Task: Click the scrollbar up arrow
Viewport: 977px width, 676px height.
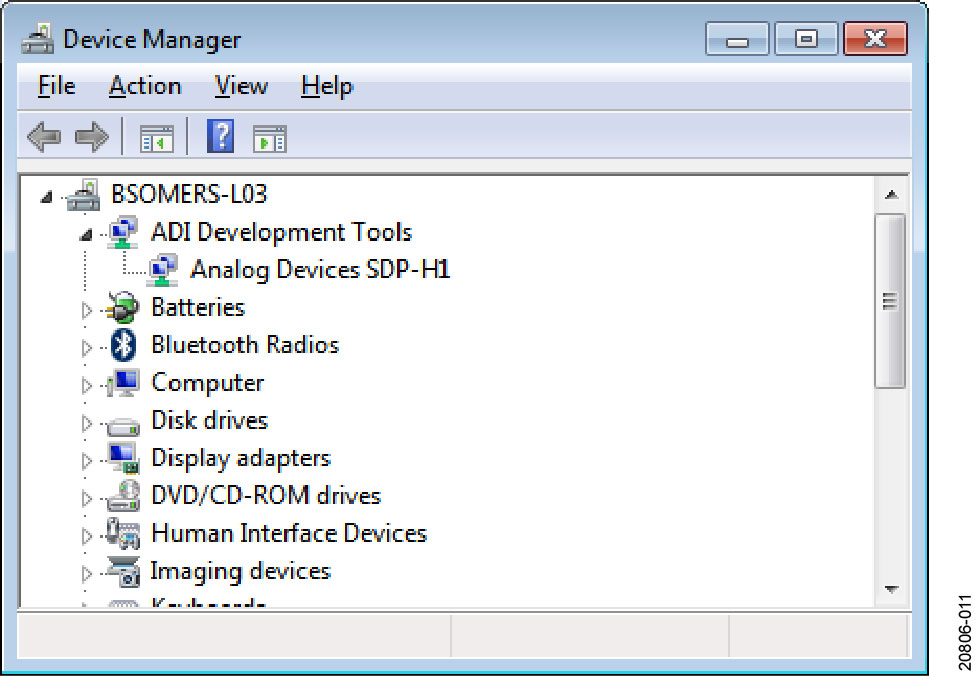Action: [x=891, y=195]
